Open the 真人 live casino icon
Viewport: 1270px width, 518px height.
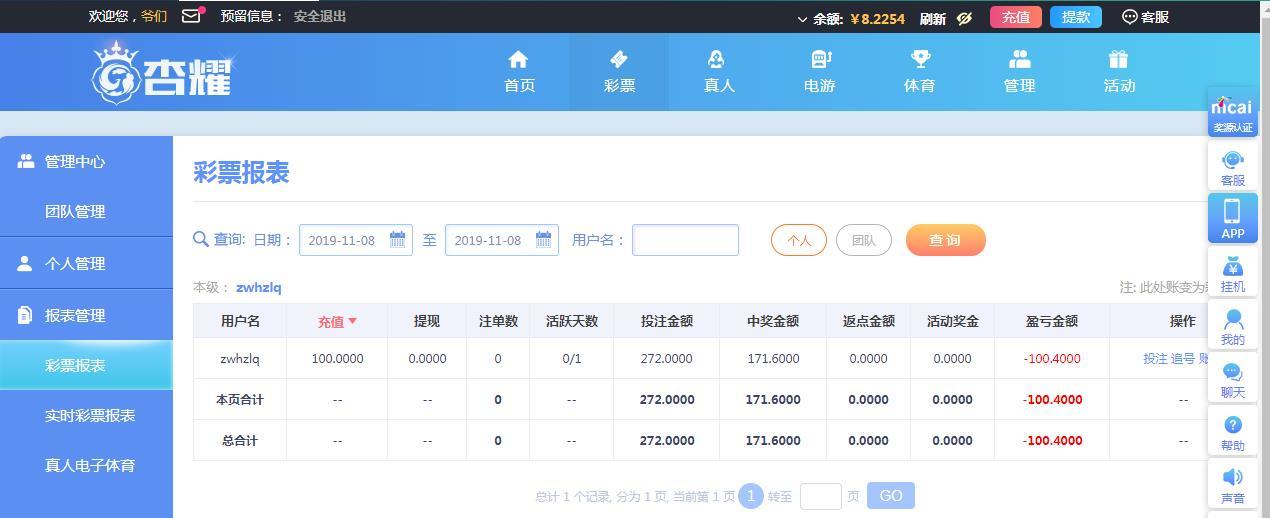pyautogui.click(x=717, y=59)
